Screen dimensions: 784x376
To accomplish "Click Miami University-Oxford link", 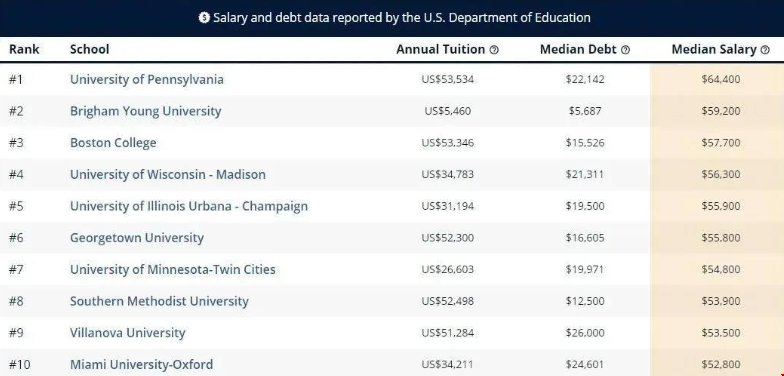I will click(x=142, y=364).
